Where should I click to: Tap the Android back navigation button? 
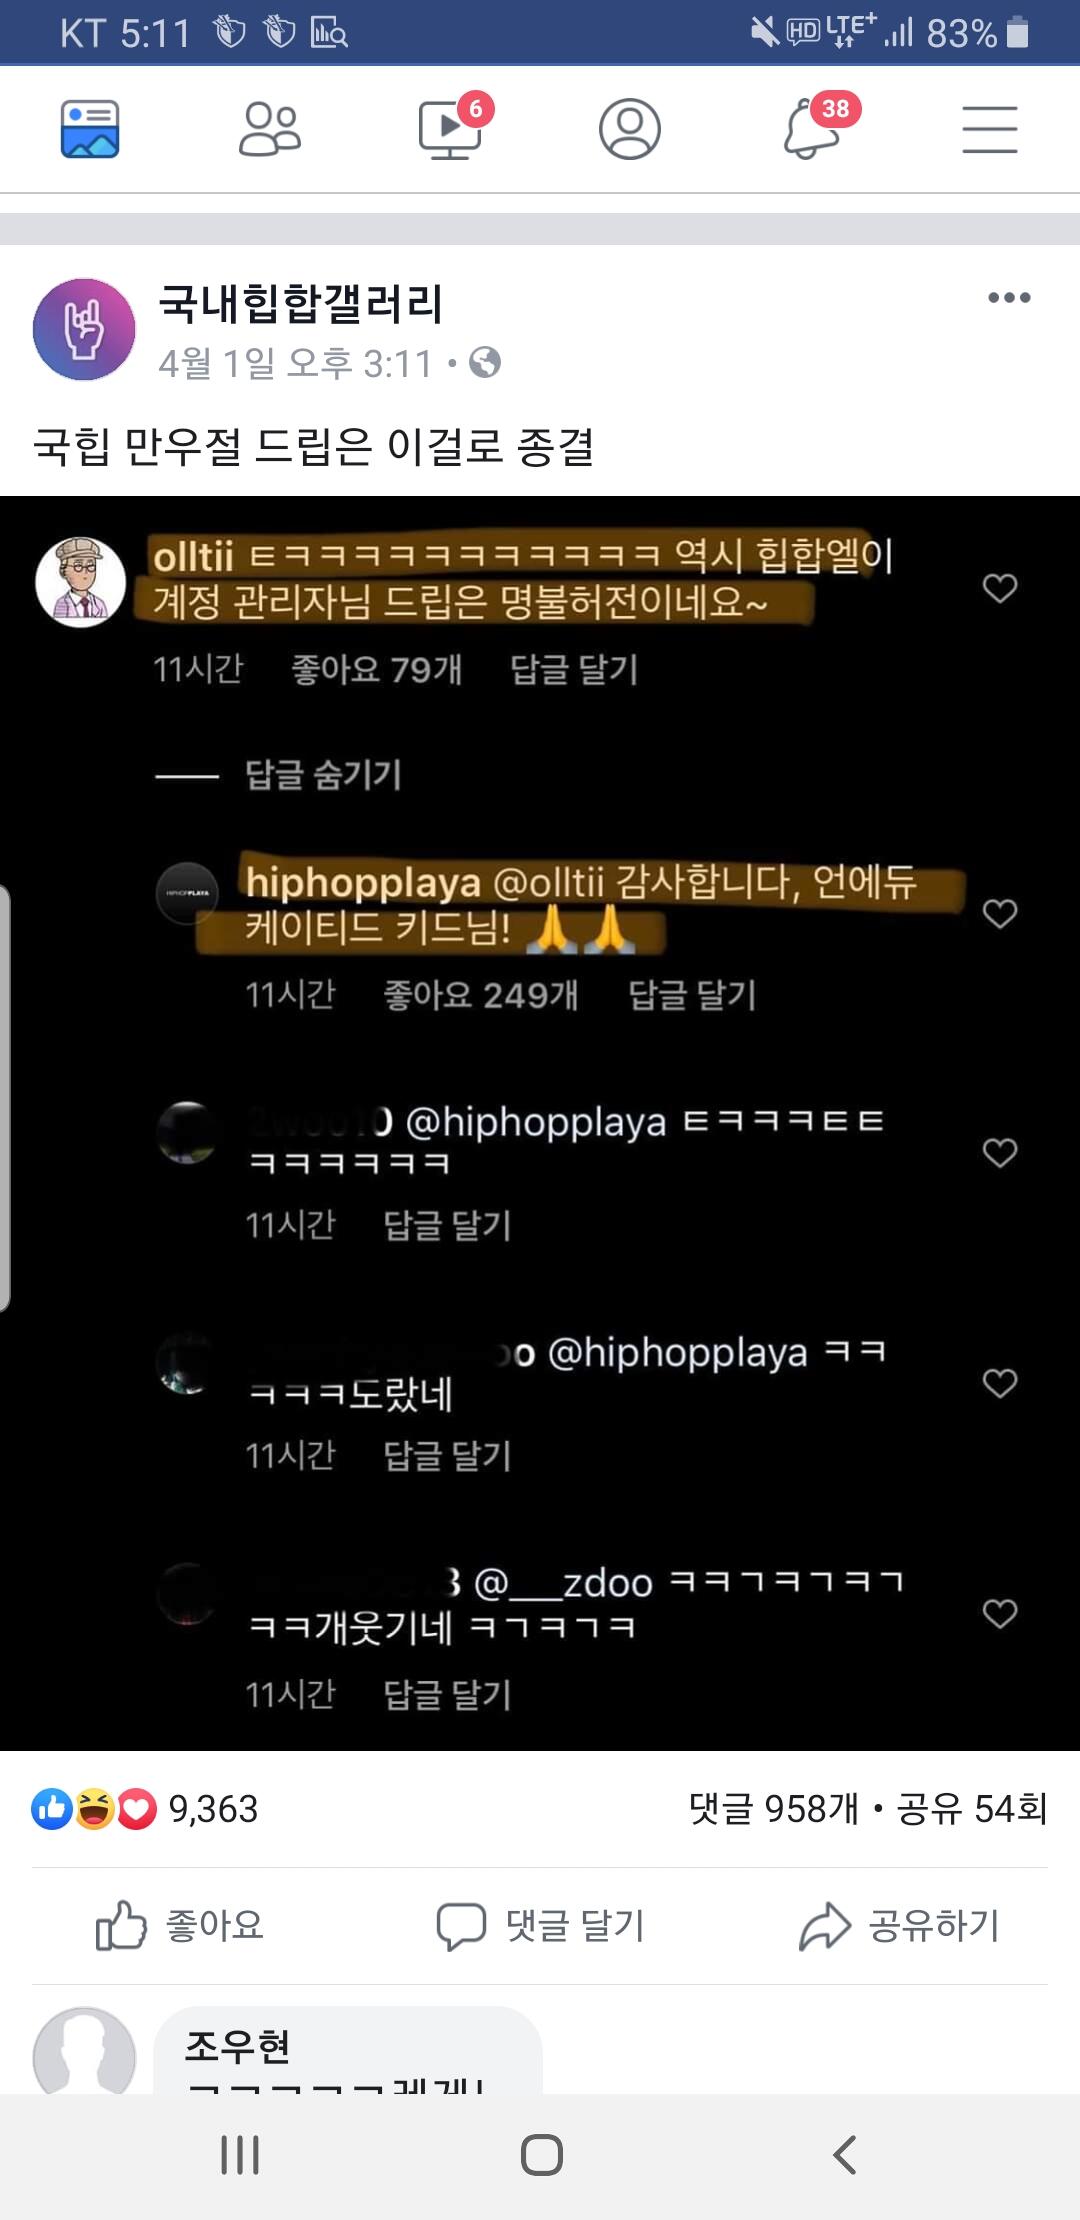(845, 2154)
